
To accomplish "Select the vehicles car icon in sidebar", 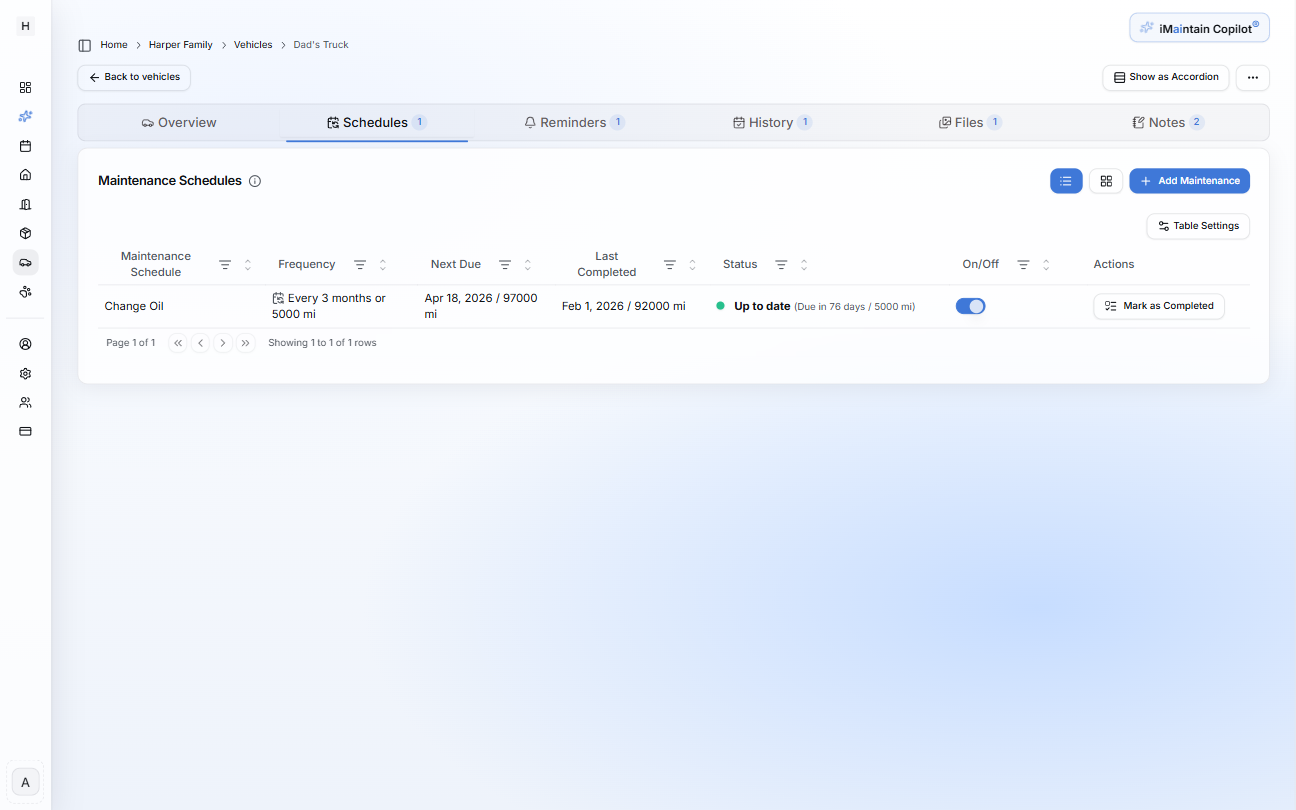I will coord(25,262).
